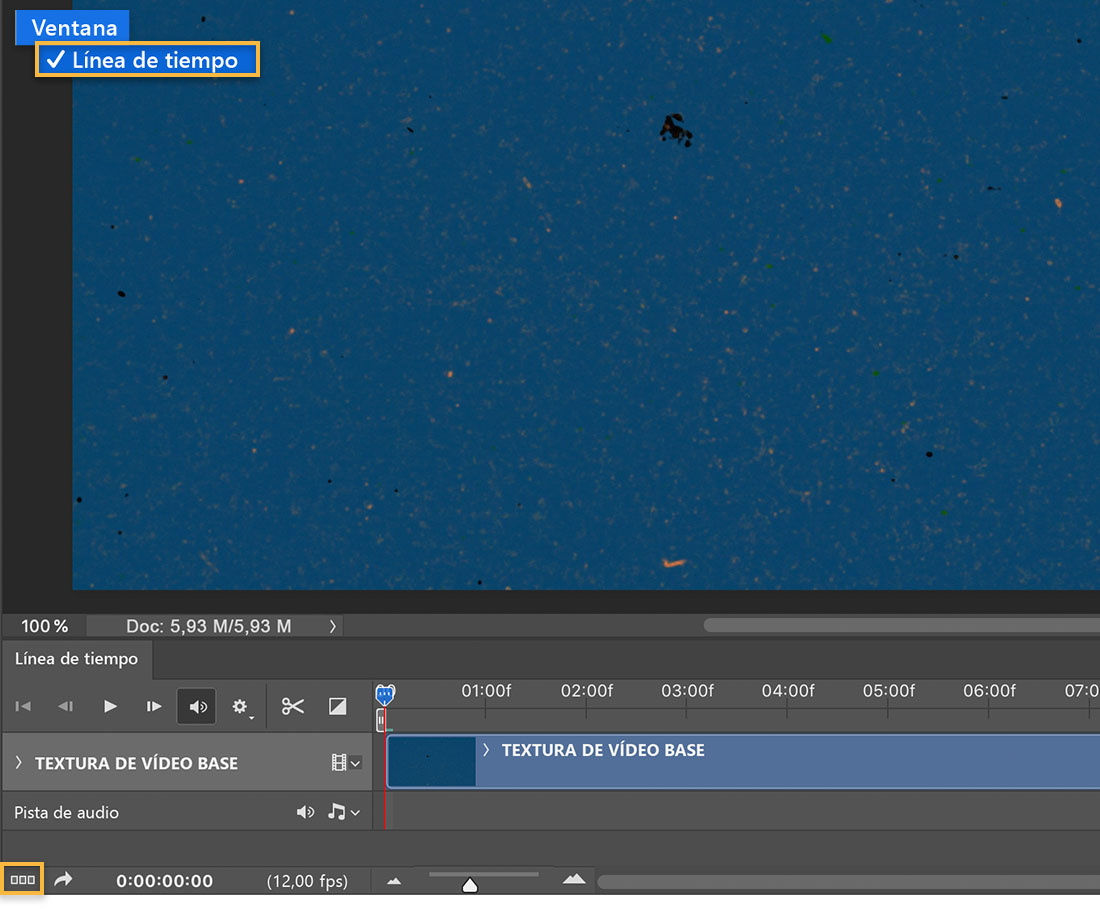Advance to next frame
This screenshot has width=1100, height=909.
(x=154, y=706)
